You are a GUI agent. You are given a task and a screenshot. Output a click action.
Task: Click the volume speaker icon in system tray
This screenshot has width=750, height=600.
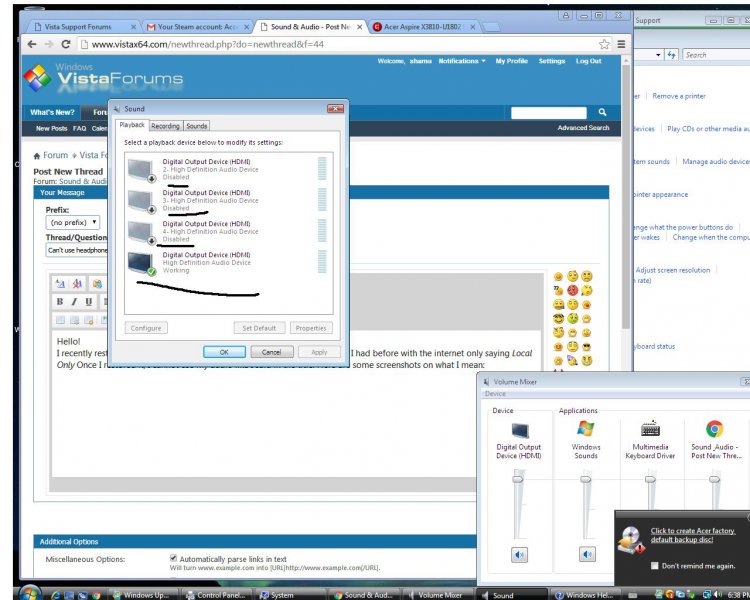point(717,595)
